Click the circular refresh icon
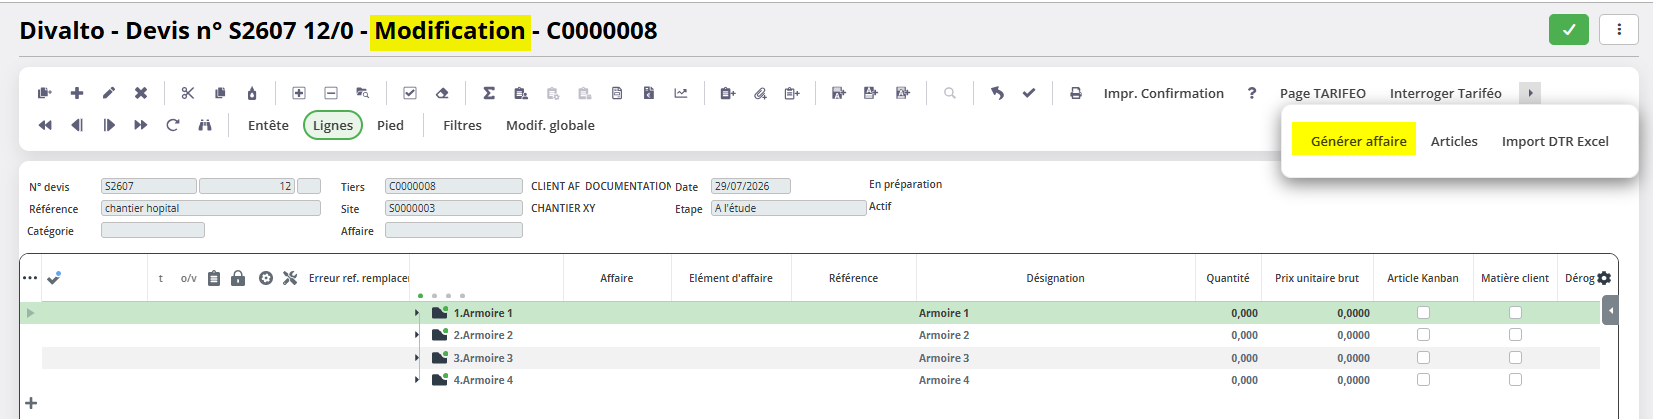 click(x=173, y=125)
